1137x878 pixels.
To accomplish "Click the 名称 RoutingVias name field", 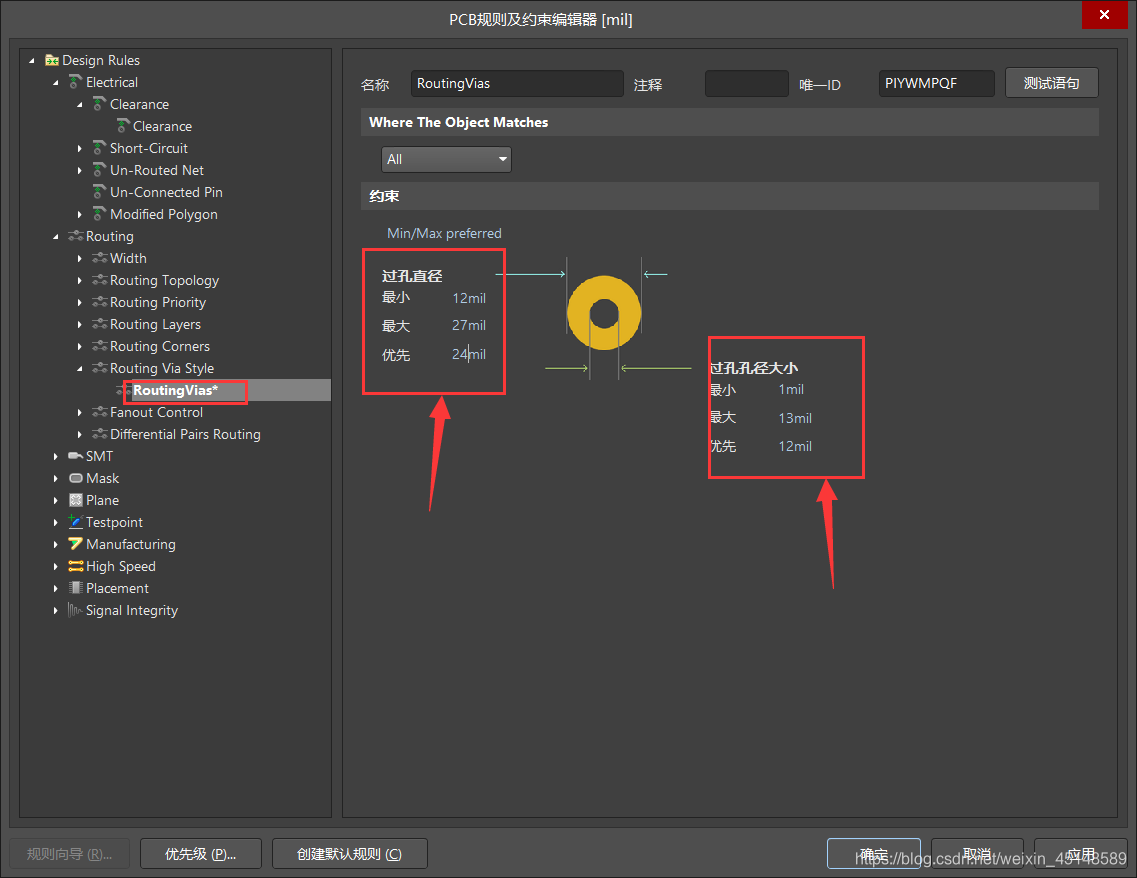I will 517,84.
